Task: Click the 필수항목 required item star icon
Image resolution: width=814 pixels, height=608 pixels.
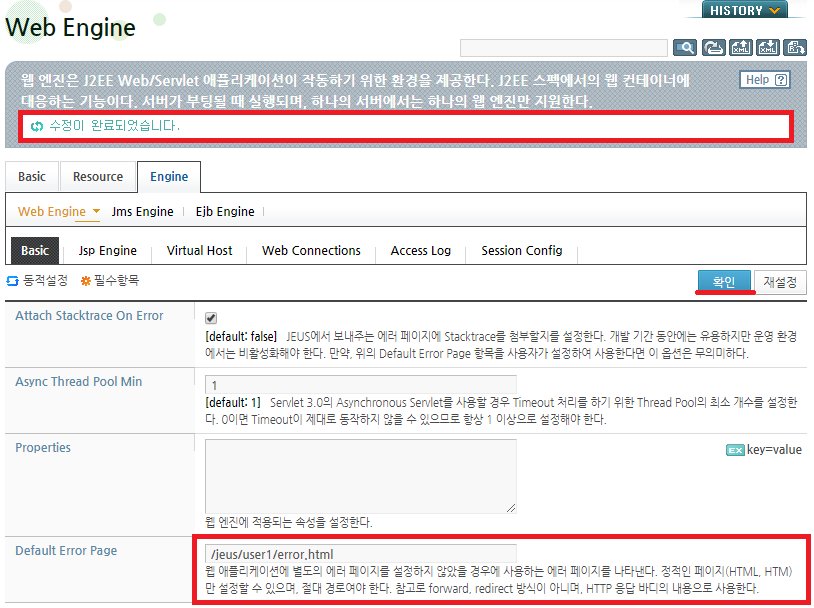Action: coord(86,281)
